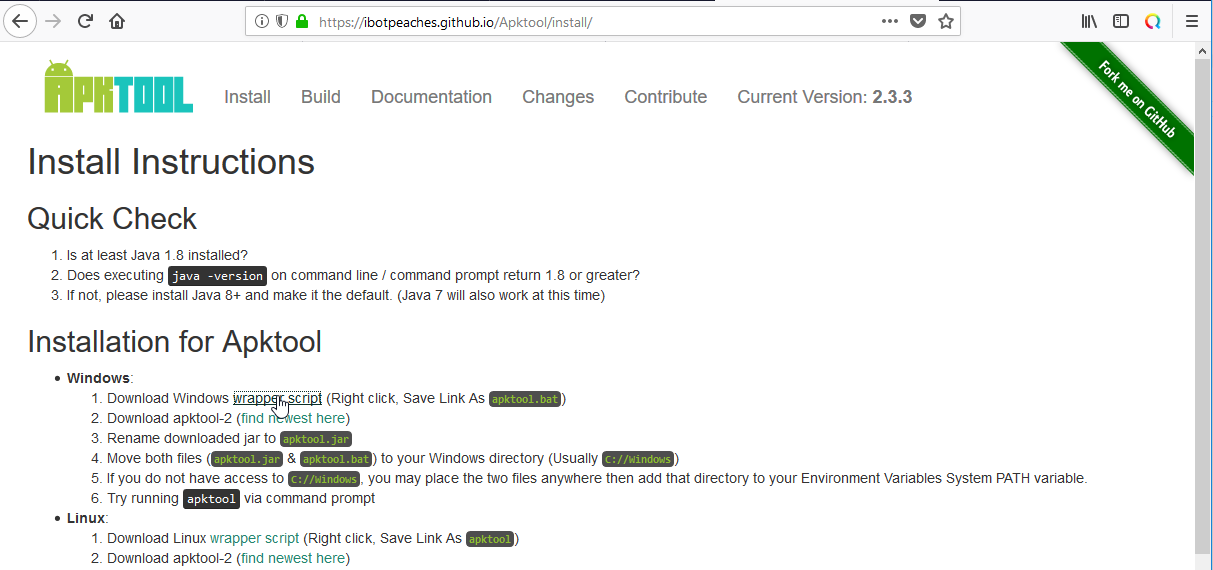1213x570 pixels.
Task: Save page to Pocket icon
Action: (917, 21)
